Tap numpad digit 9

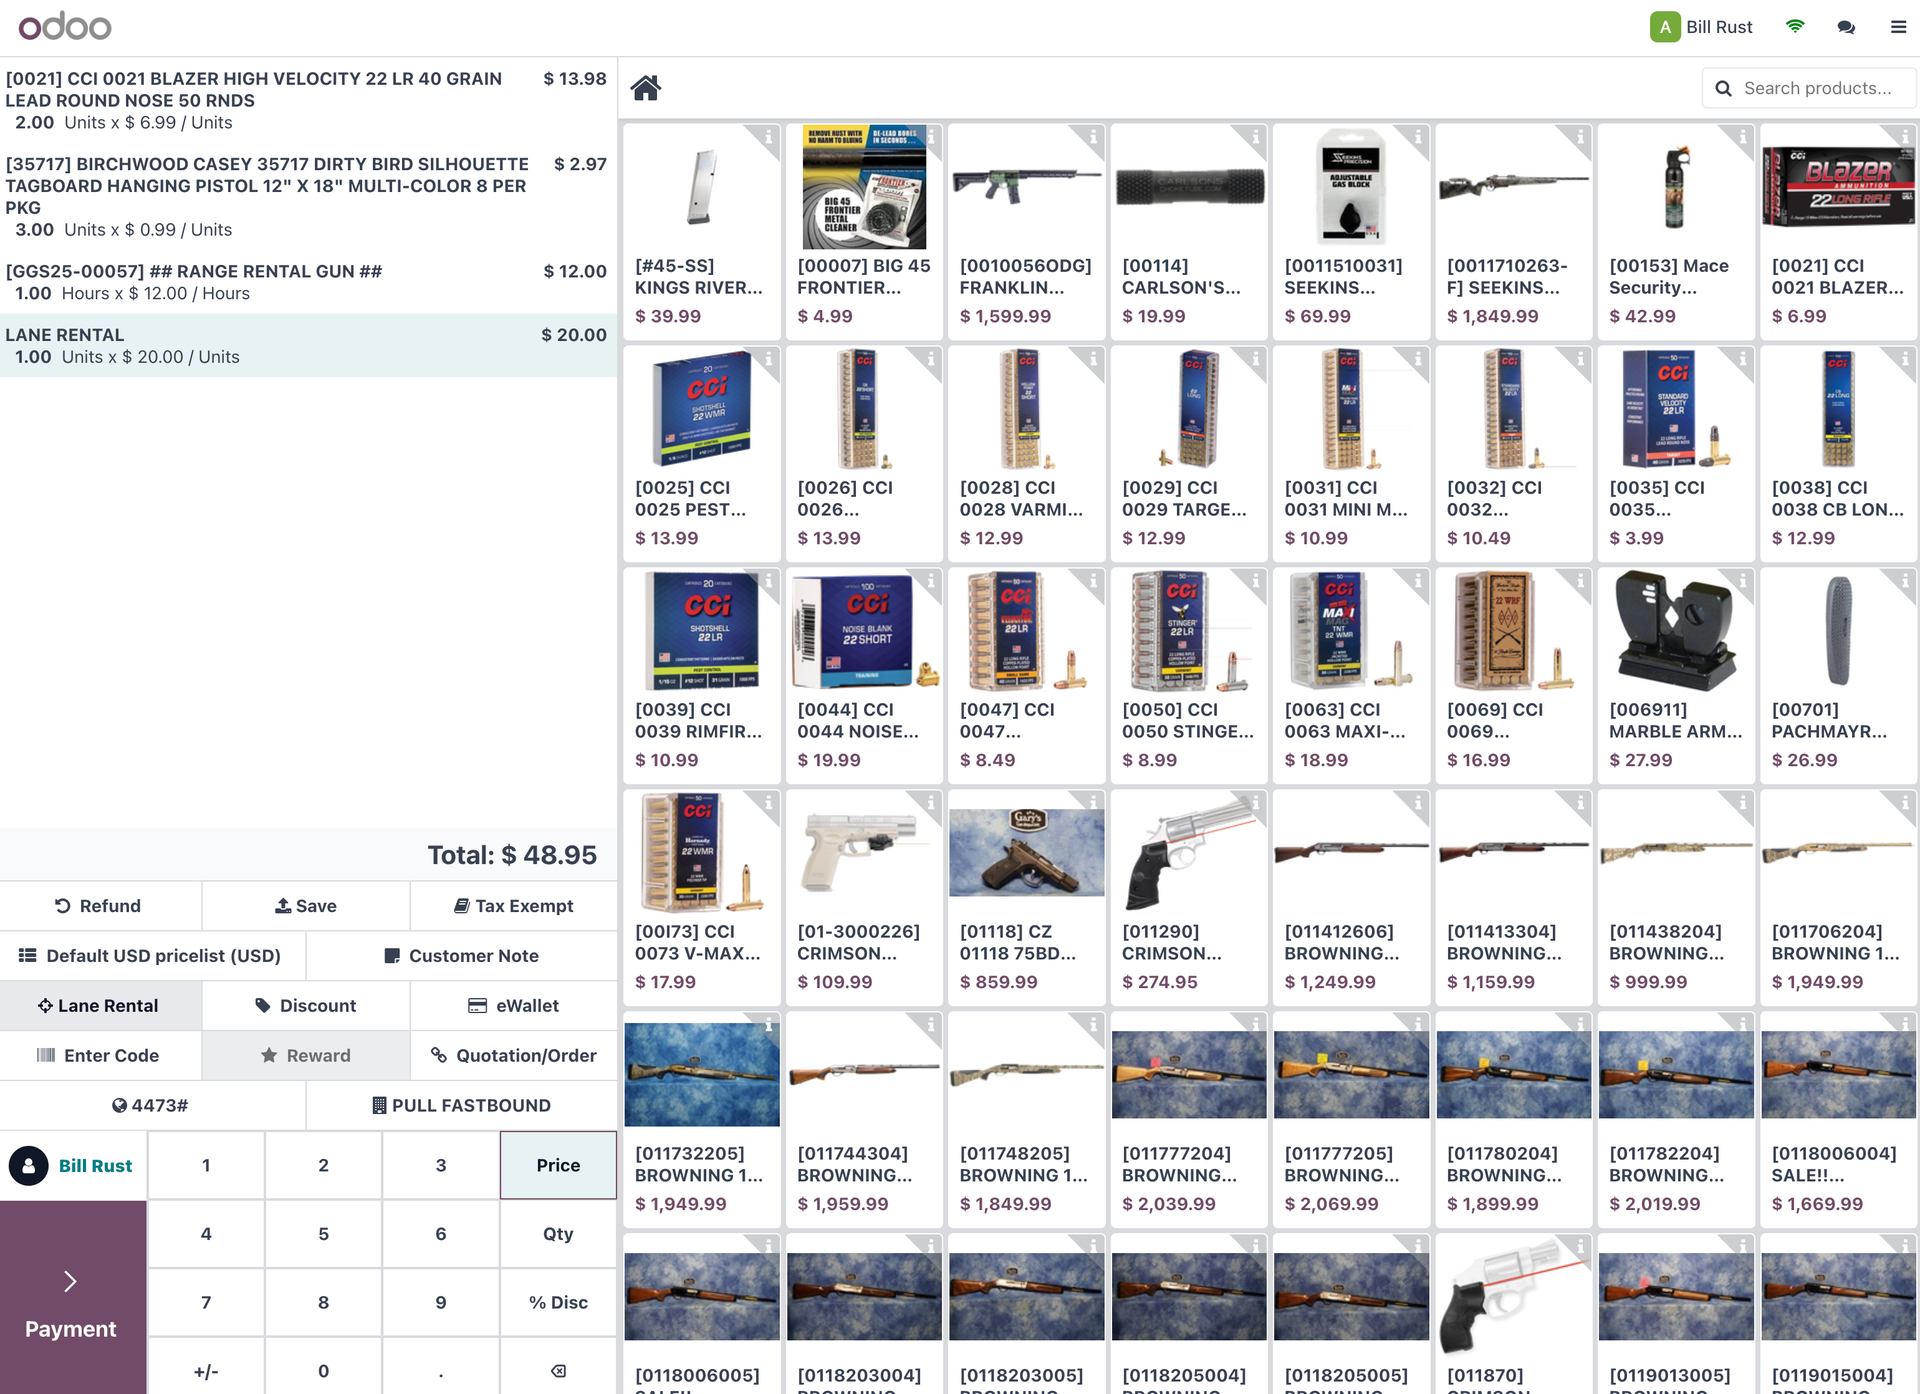pos(441,1302)
